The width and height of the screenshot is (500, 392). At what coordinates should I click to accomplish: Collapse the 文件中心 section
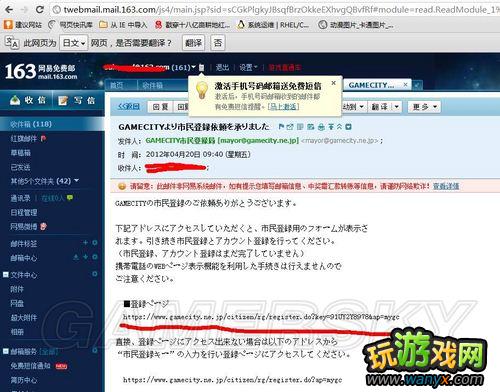5,275
